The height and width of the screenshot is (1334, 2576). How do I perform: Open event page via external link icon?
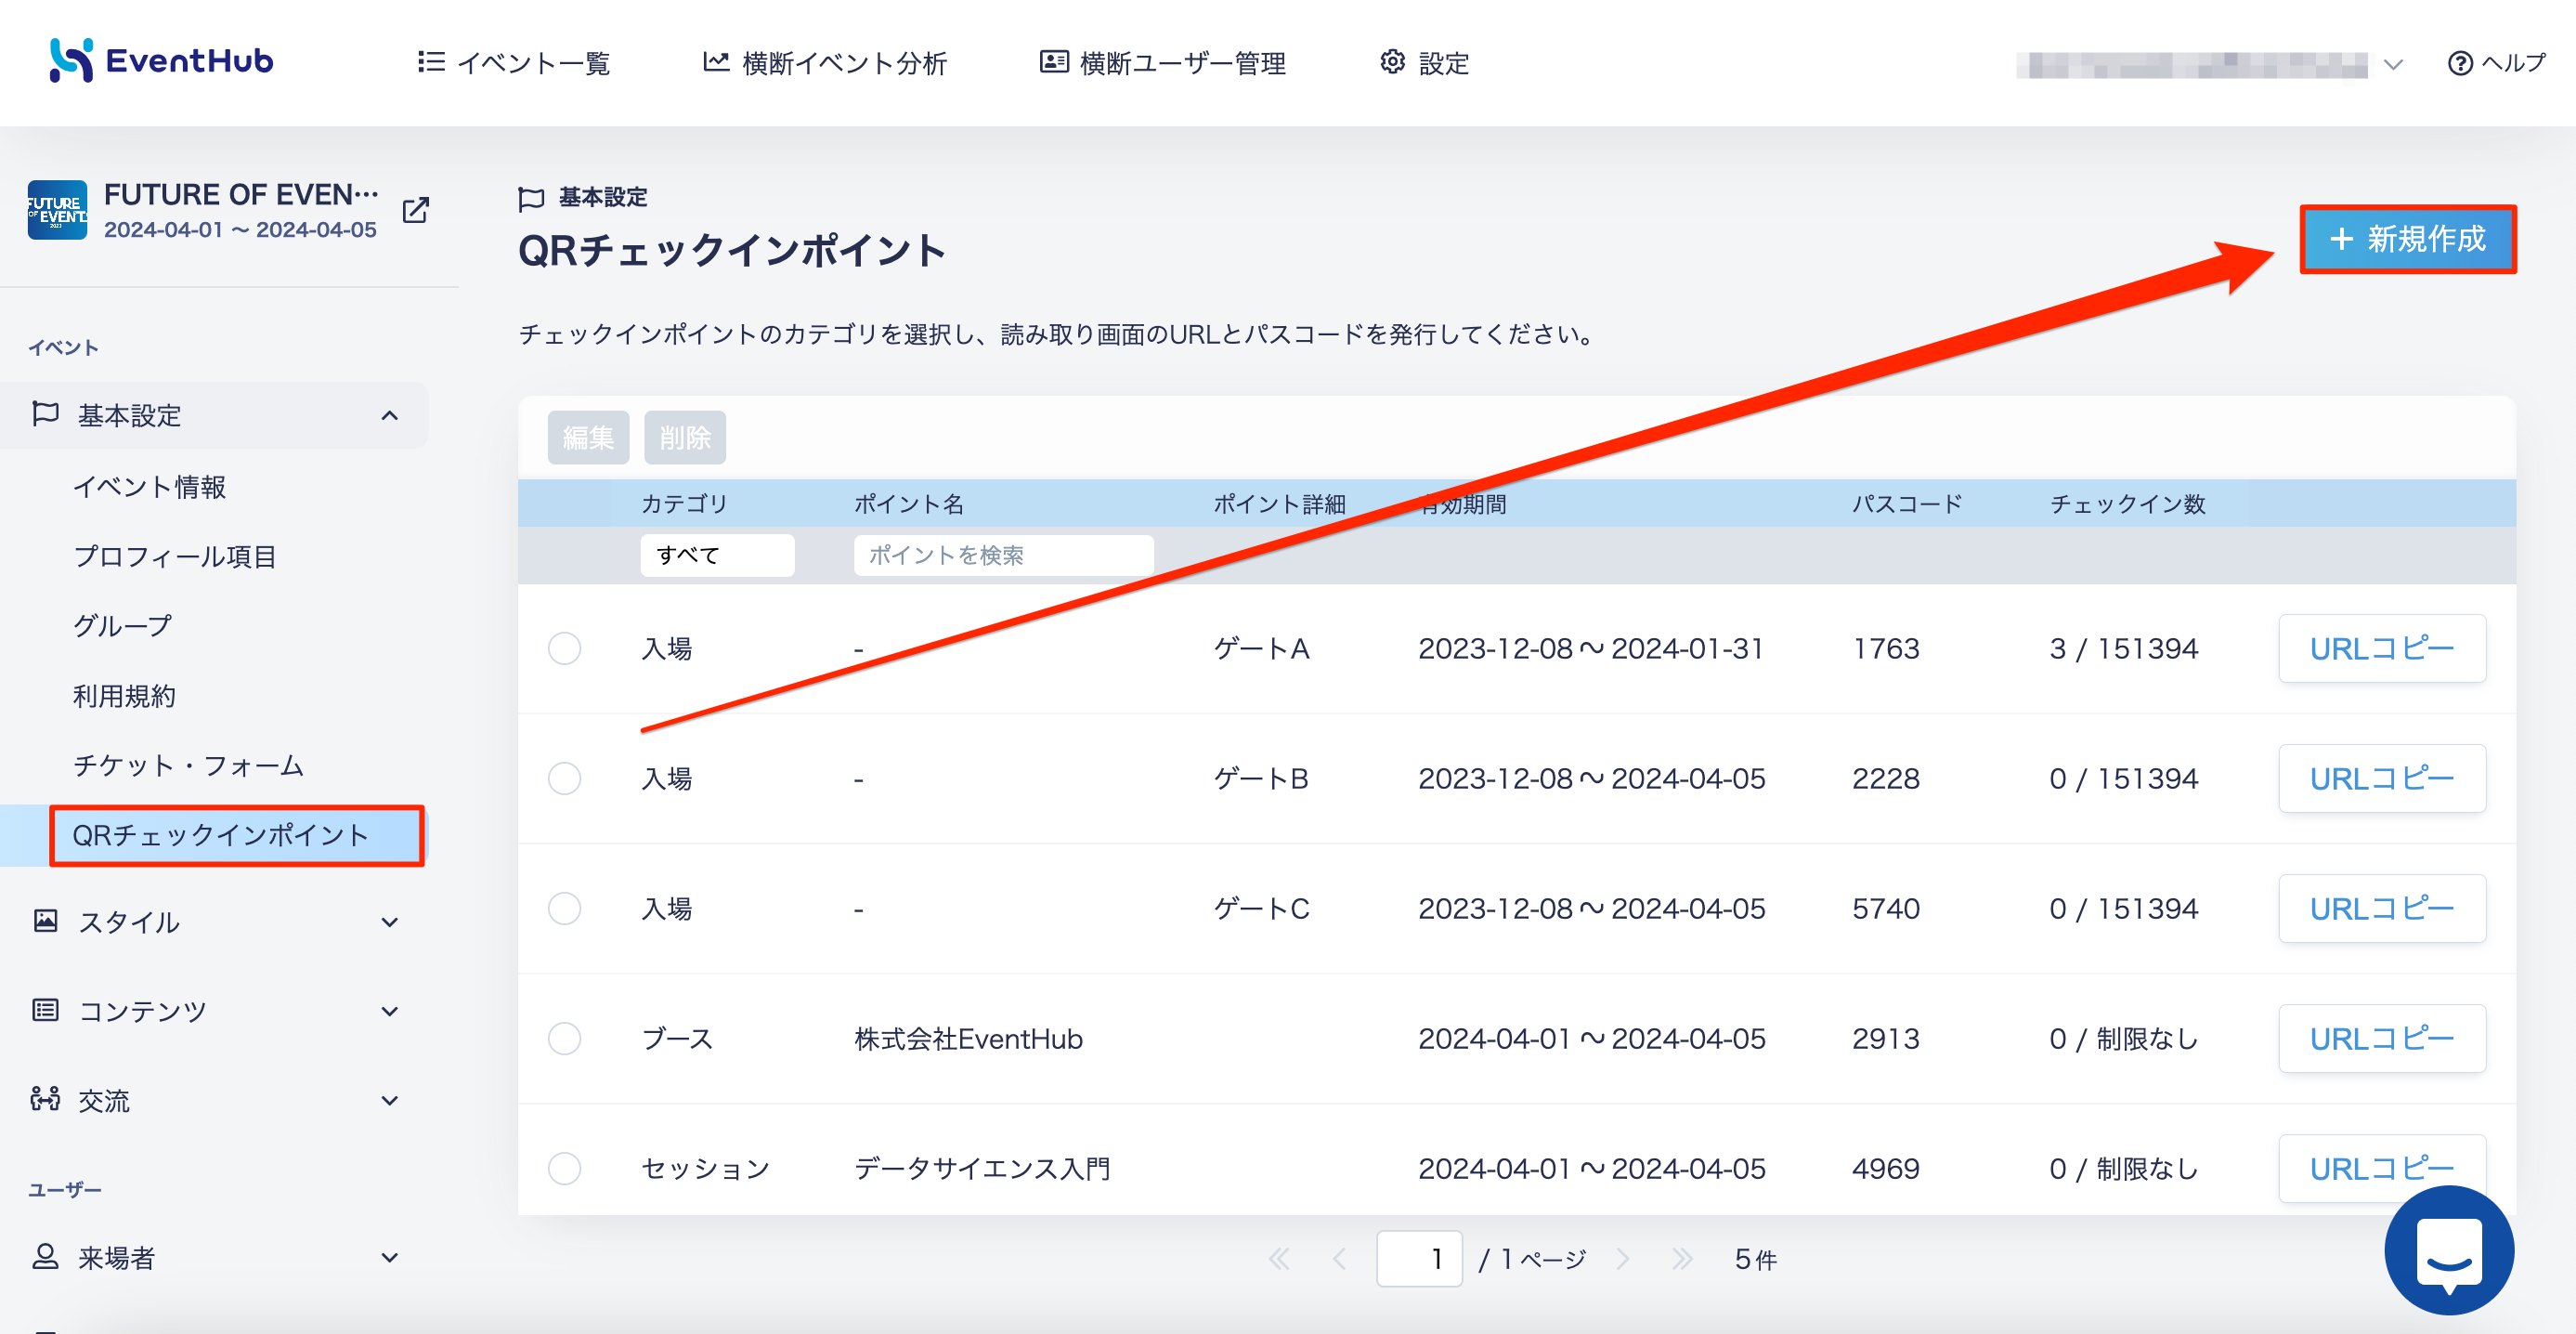(x=415, y=210)
